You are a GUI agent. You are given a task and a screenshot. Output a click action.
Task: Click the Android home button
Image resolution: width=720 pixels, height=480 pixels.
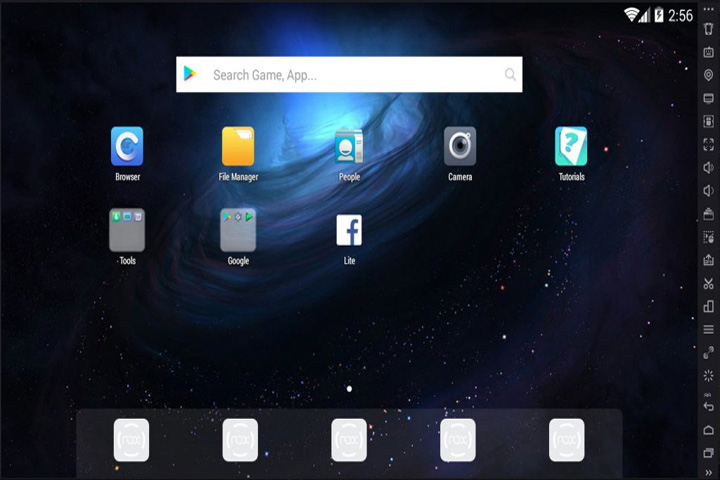tap(709, 430)
